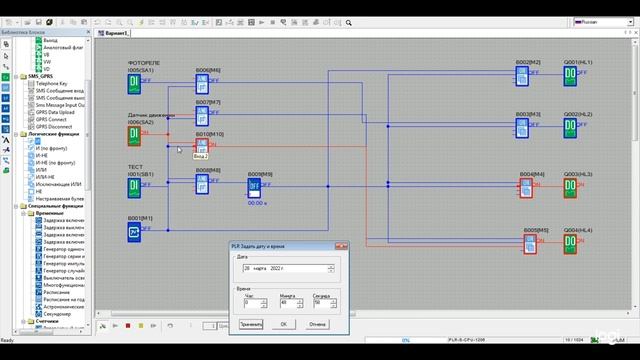The width and height of the screenshot is (640, 360).
Task: Collapse the Логические функции folder
Action: pyautogui.click(x=16, y=134)
